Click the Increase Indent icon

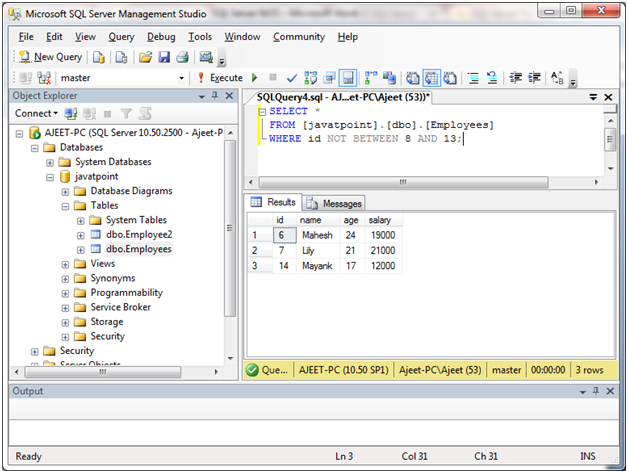pos(534,78)
